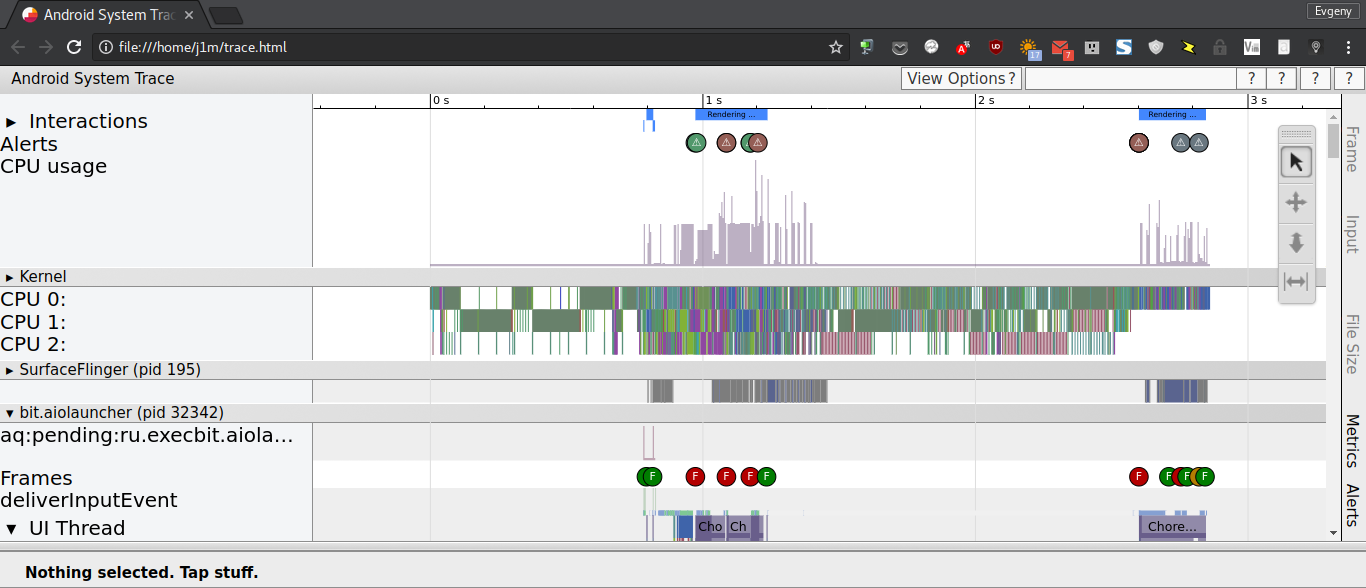1366x588 pixels.
Task: Open the File Size side tab
Action: click(1352, 345)
